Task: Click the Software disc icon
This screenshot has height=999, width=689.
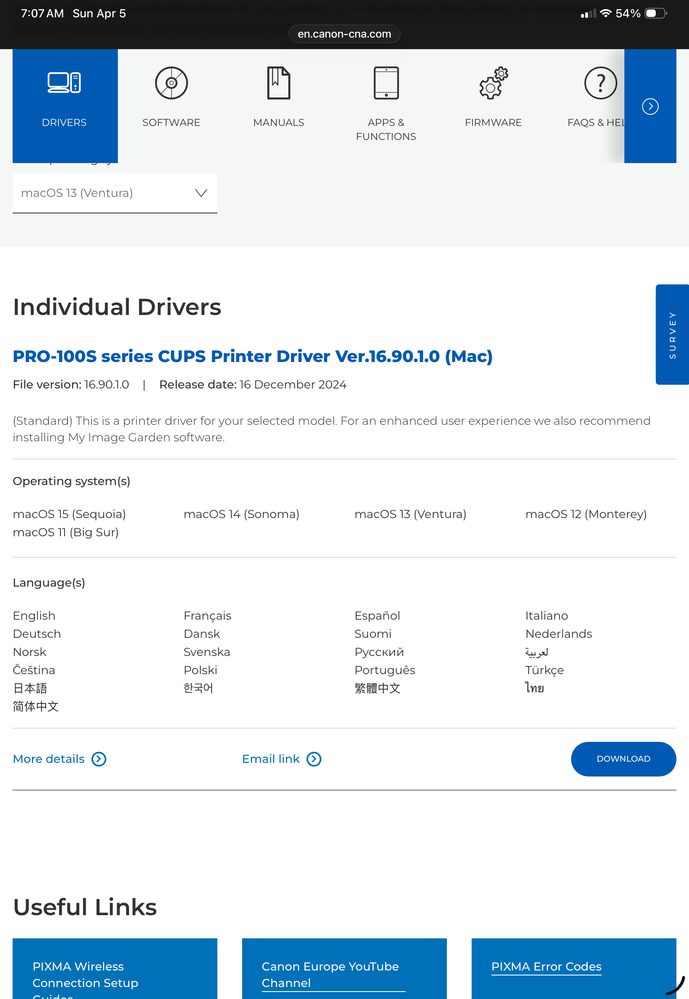Action: pyautogui.click(x=171, y=83)
